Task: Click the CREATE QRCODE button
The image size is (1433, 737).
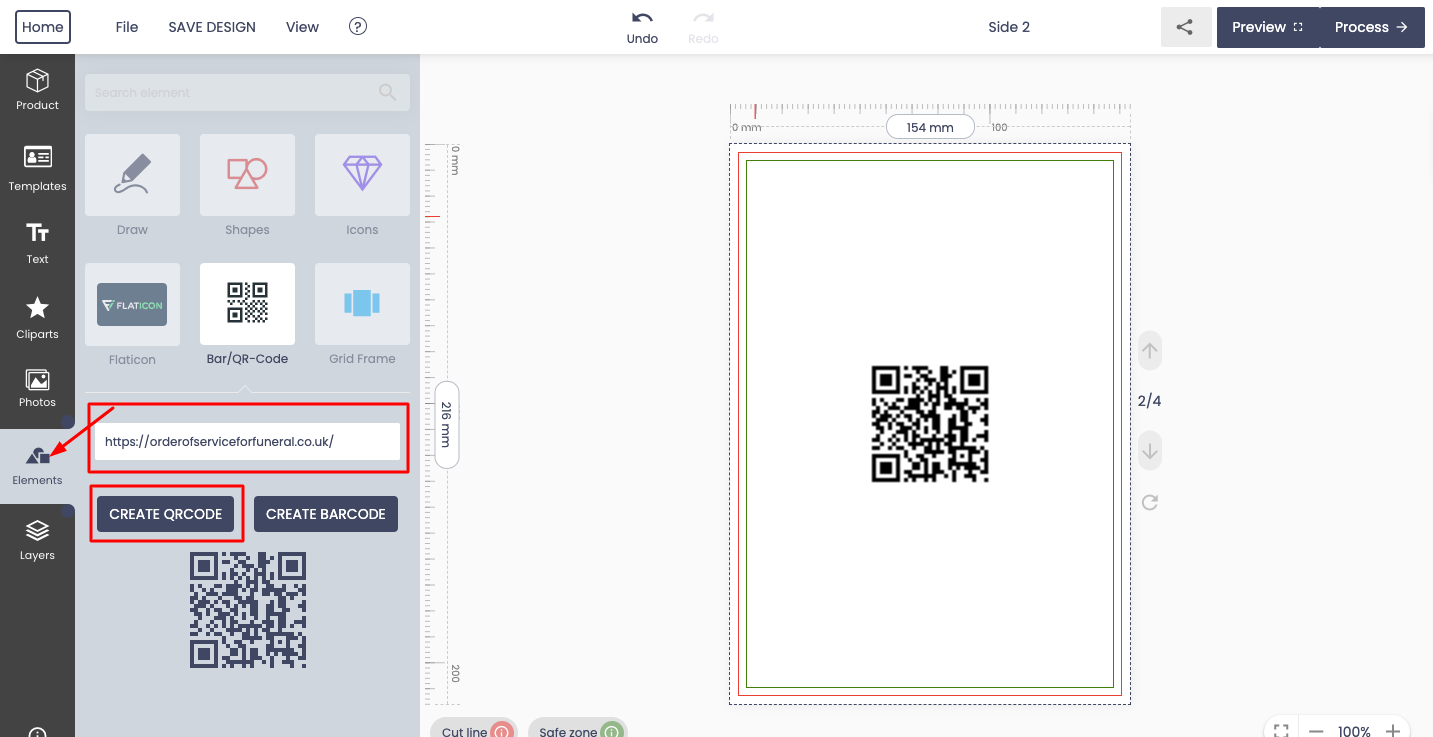Action: pyautogui.click(x=166, y=513)
